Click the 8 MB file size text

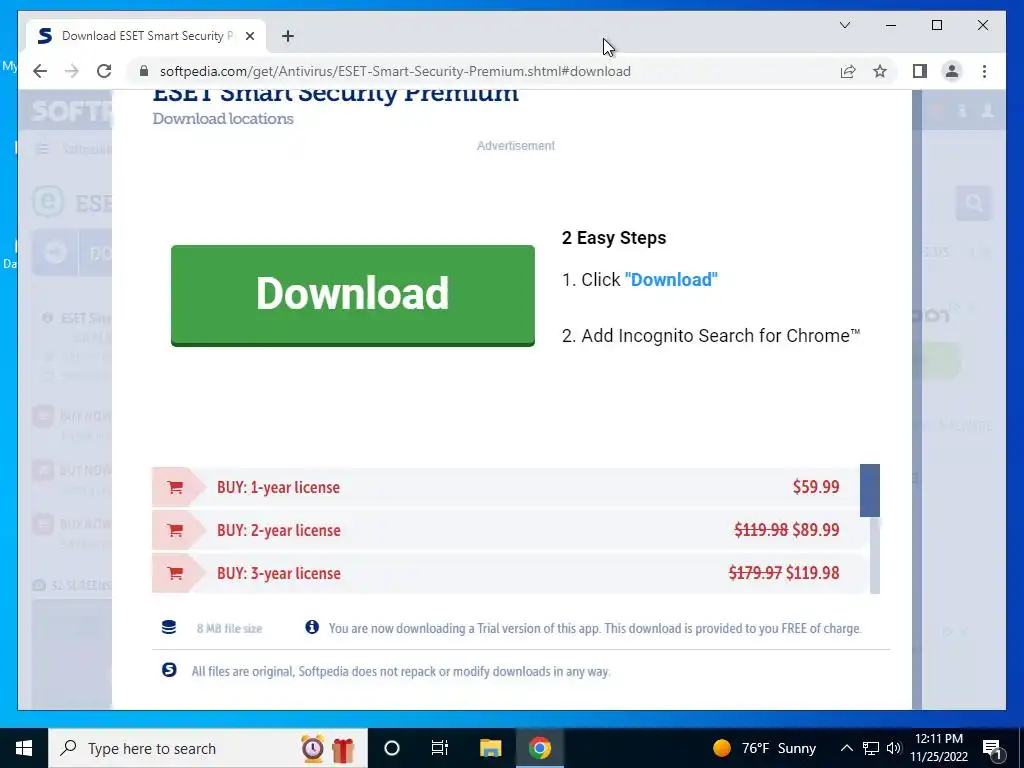(229, 628)
